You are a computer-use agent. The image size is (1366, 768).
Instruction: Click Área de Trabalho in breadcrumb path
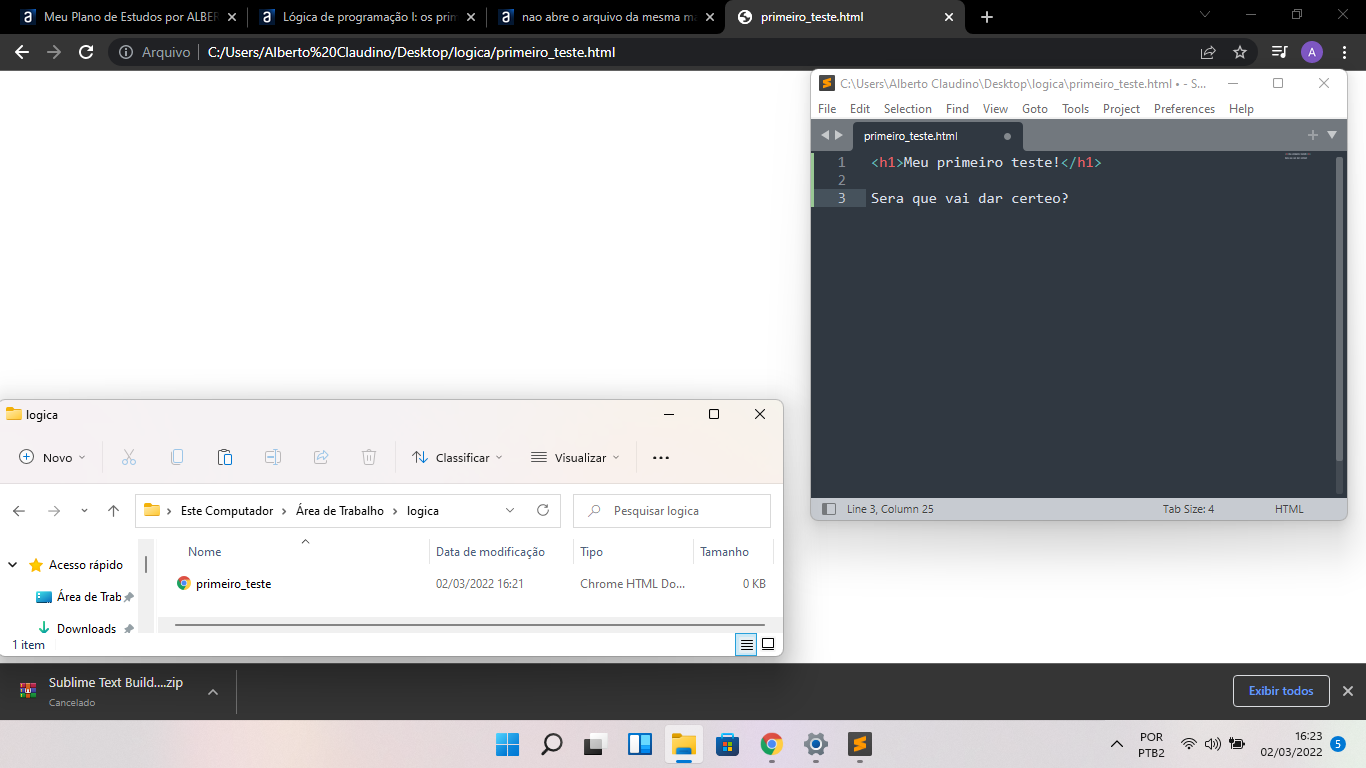coord(340,510)
